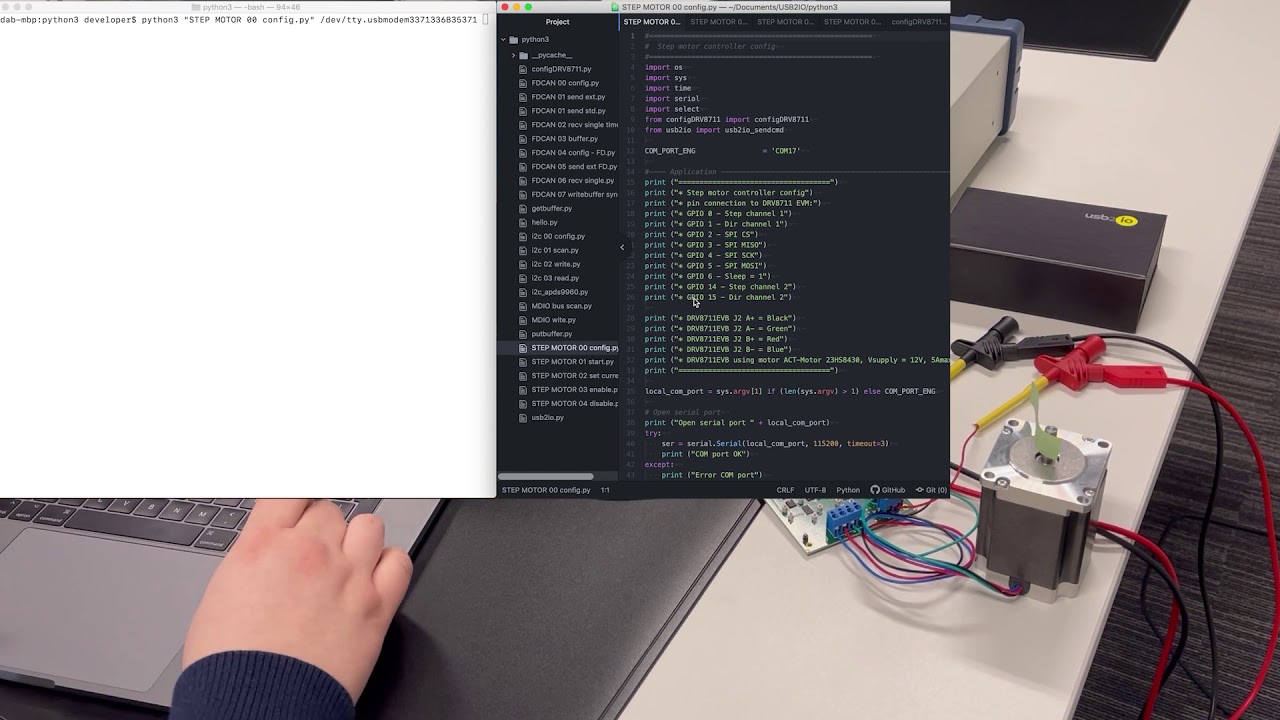
Task: Click line number 27 in the gutter
Action: 631,308
